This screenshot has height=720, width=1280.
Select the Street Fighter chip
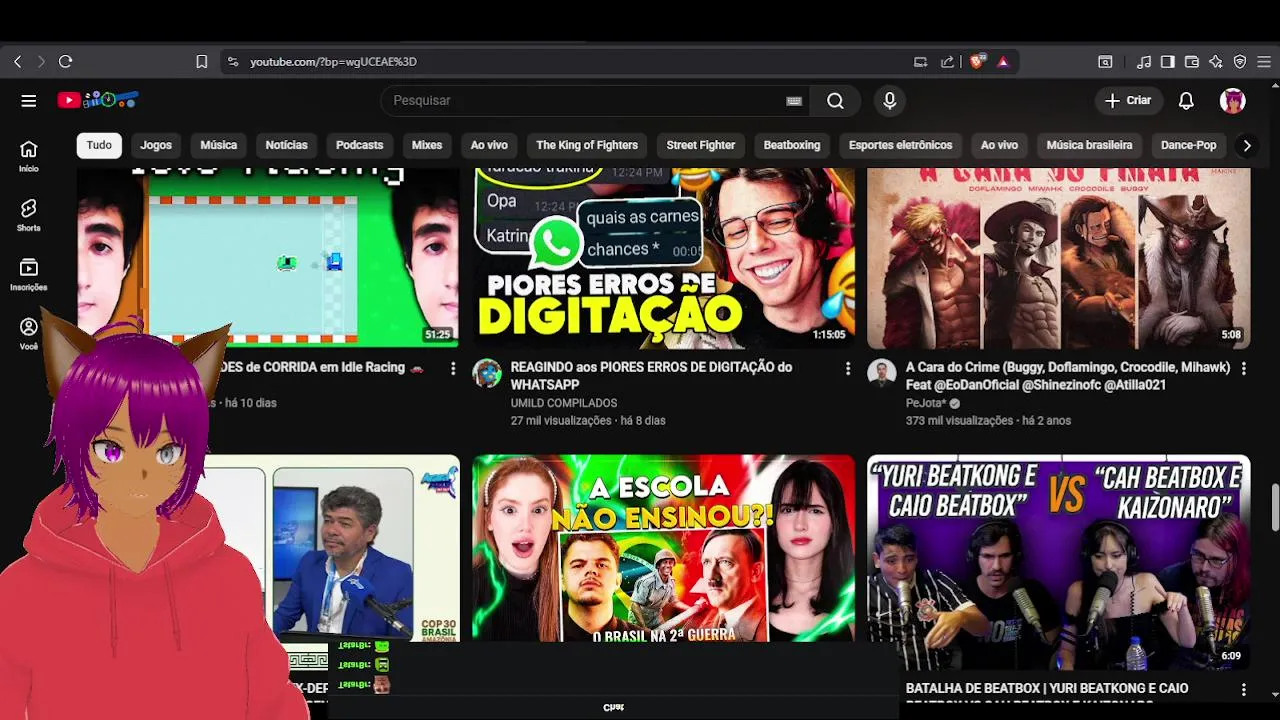[701, 145]
